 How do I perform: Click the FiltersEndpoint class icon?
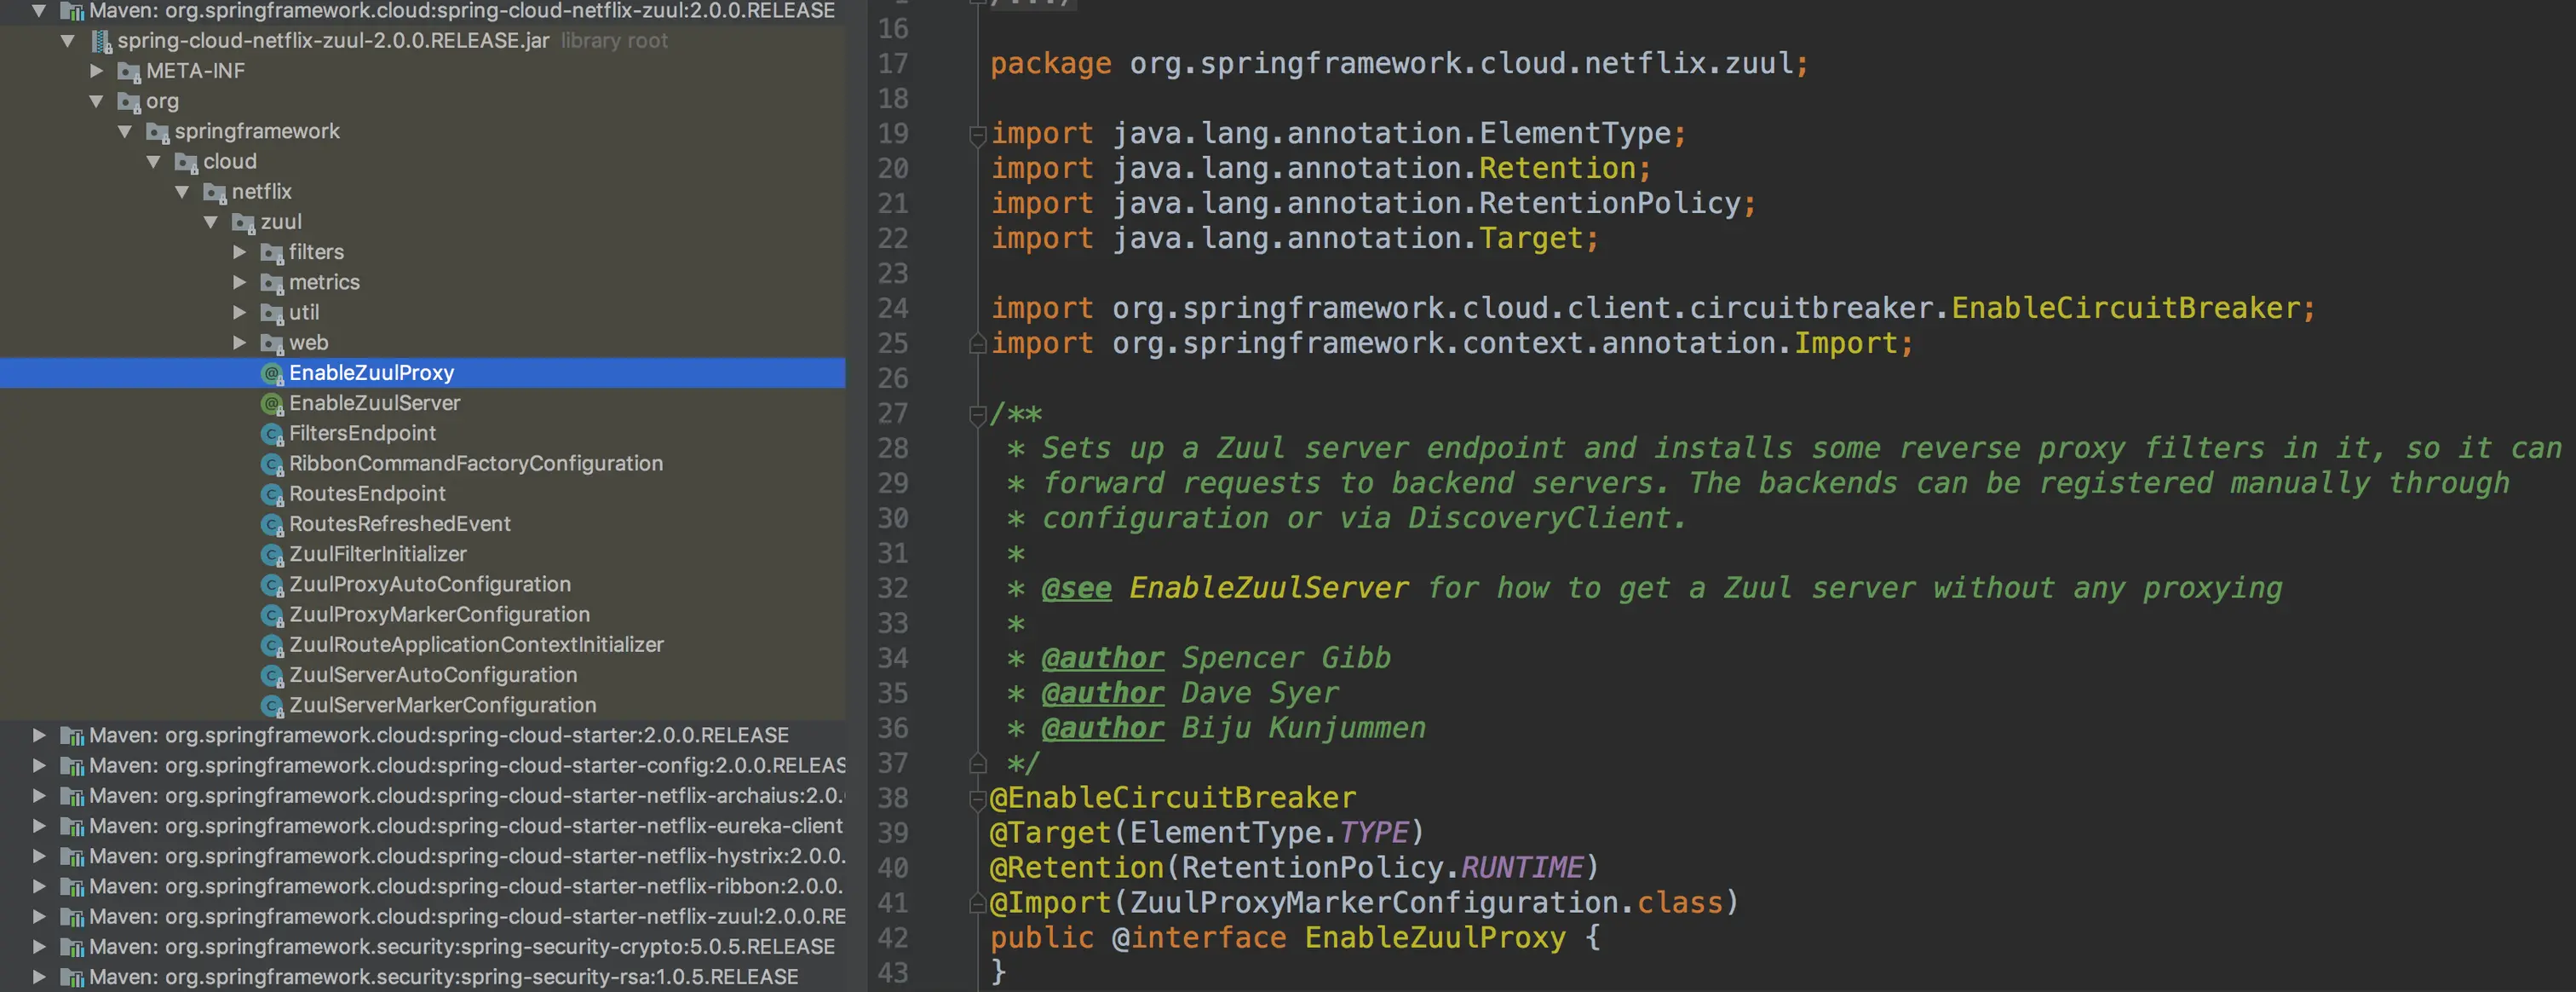click(x=271, y=434)
